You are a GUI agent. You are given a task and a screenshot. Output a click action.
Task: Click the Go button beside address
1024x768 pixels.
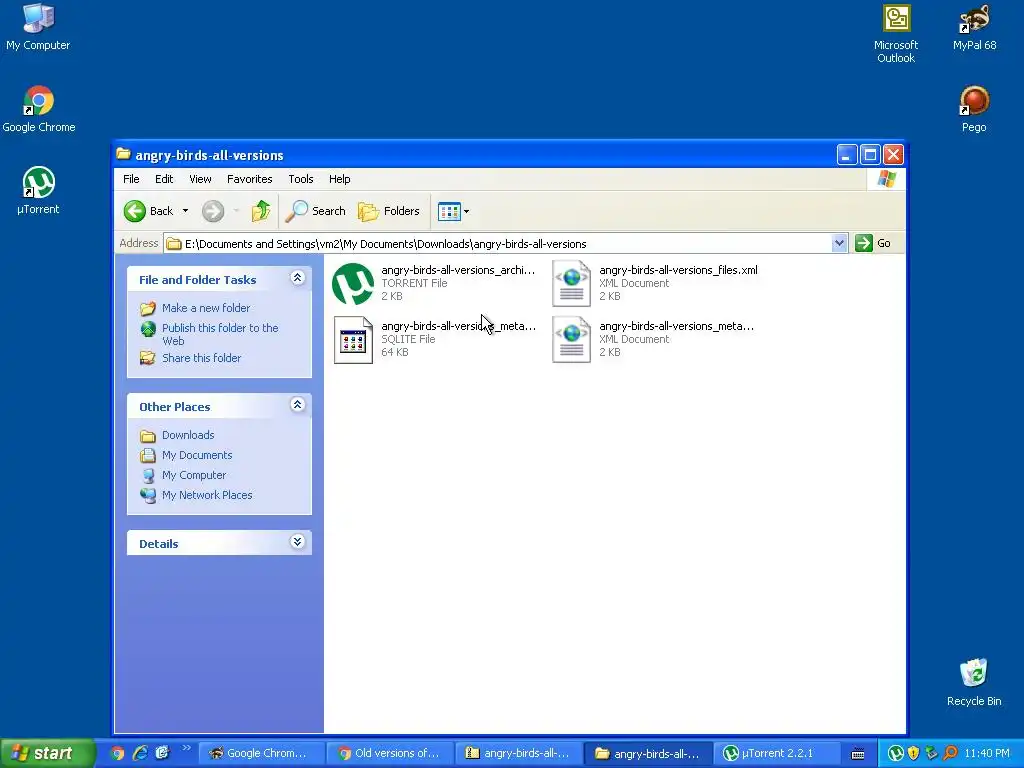coord(873,244)
